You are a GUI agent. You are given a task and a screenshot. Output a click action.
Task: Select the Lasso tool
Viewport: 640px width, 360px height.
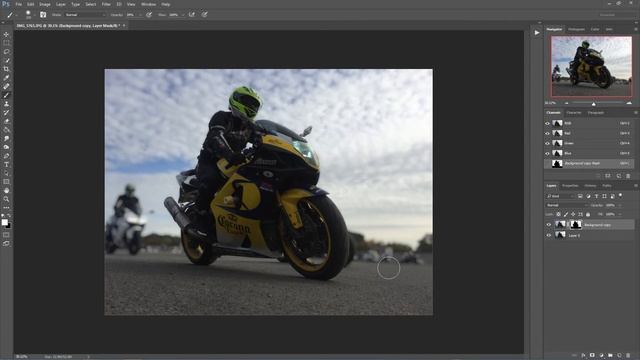point(6,52)
